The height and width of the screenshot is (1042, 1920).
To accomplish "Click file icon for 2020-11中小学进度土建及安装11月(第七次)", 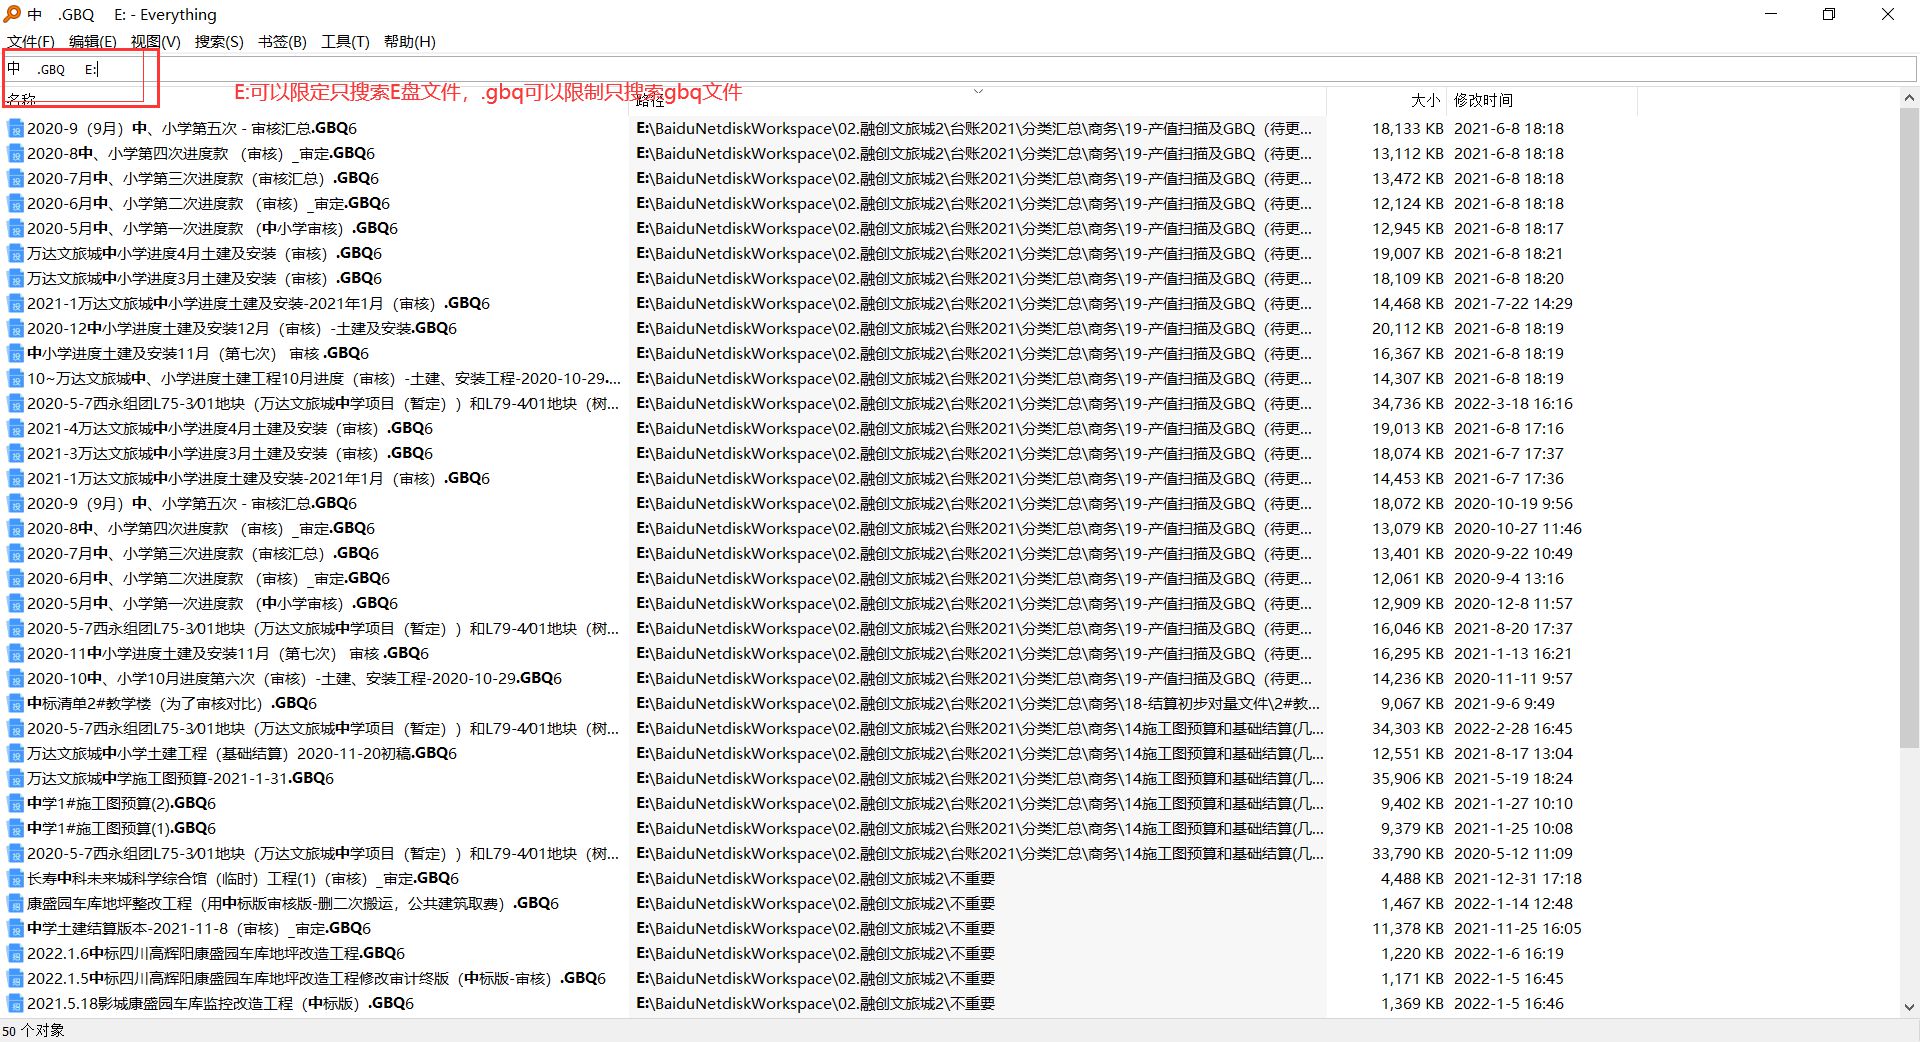I will 15,654.
